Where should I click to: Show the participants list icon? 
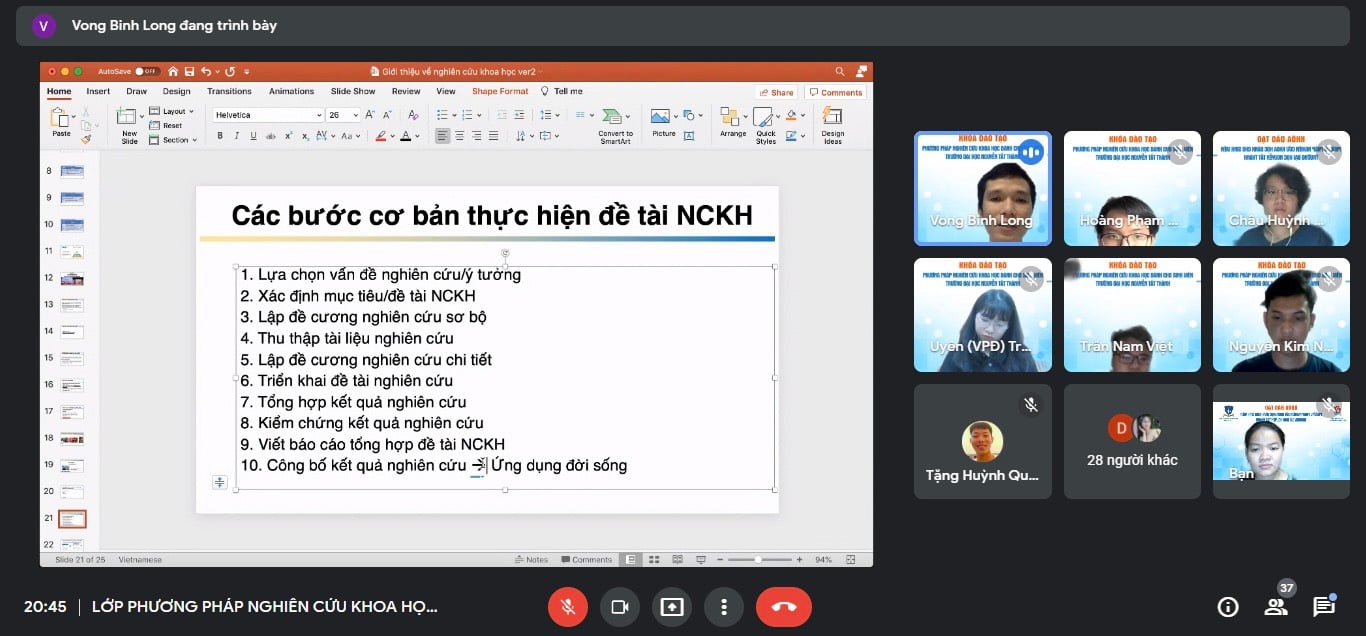click(1275, 607)
